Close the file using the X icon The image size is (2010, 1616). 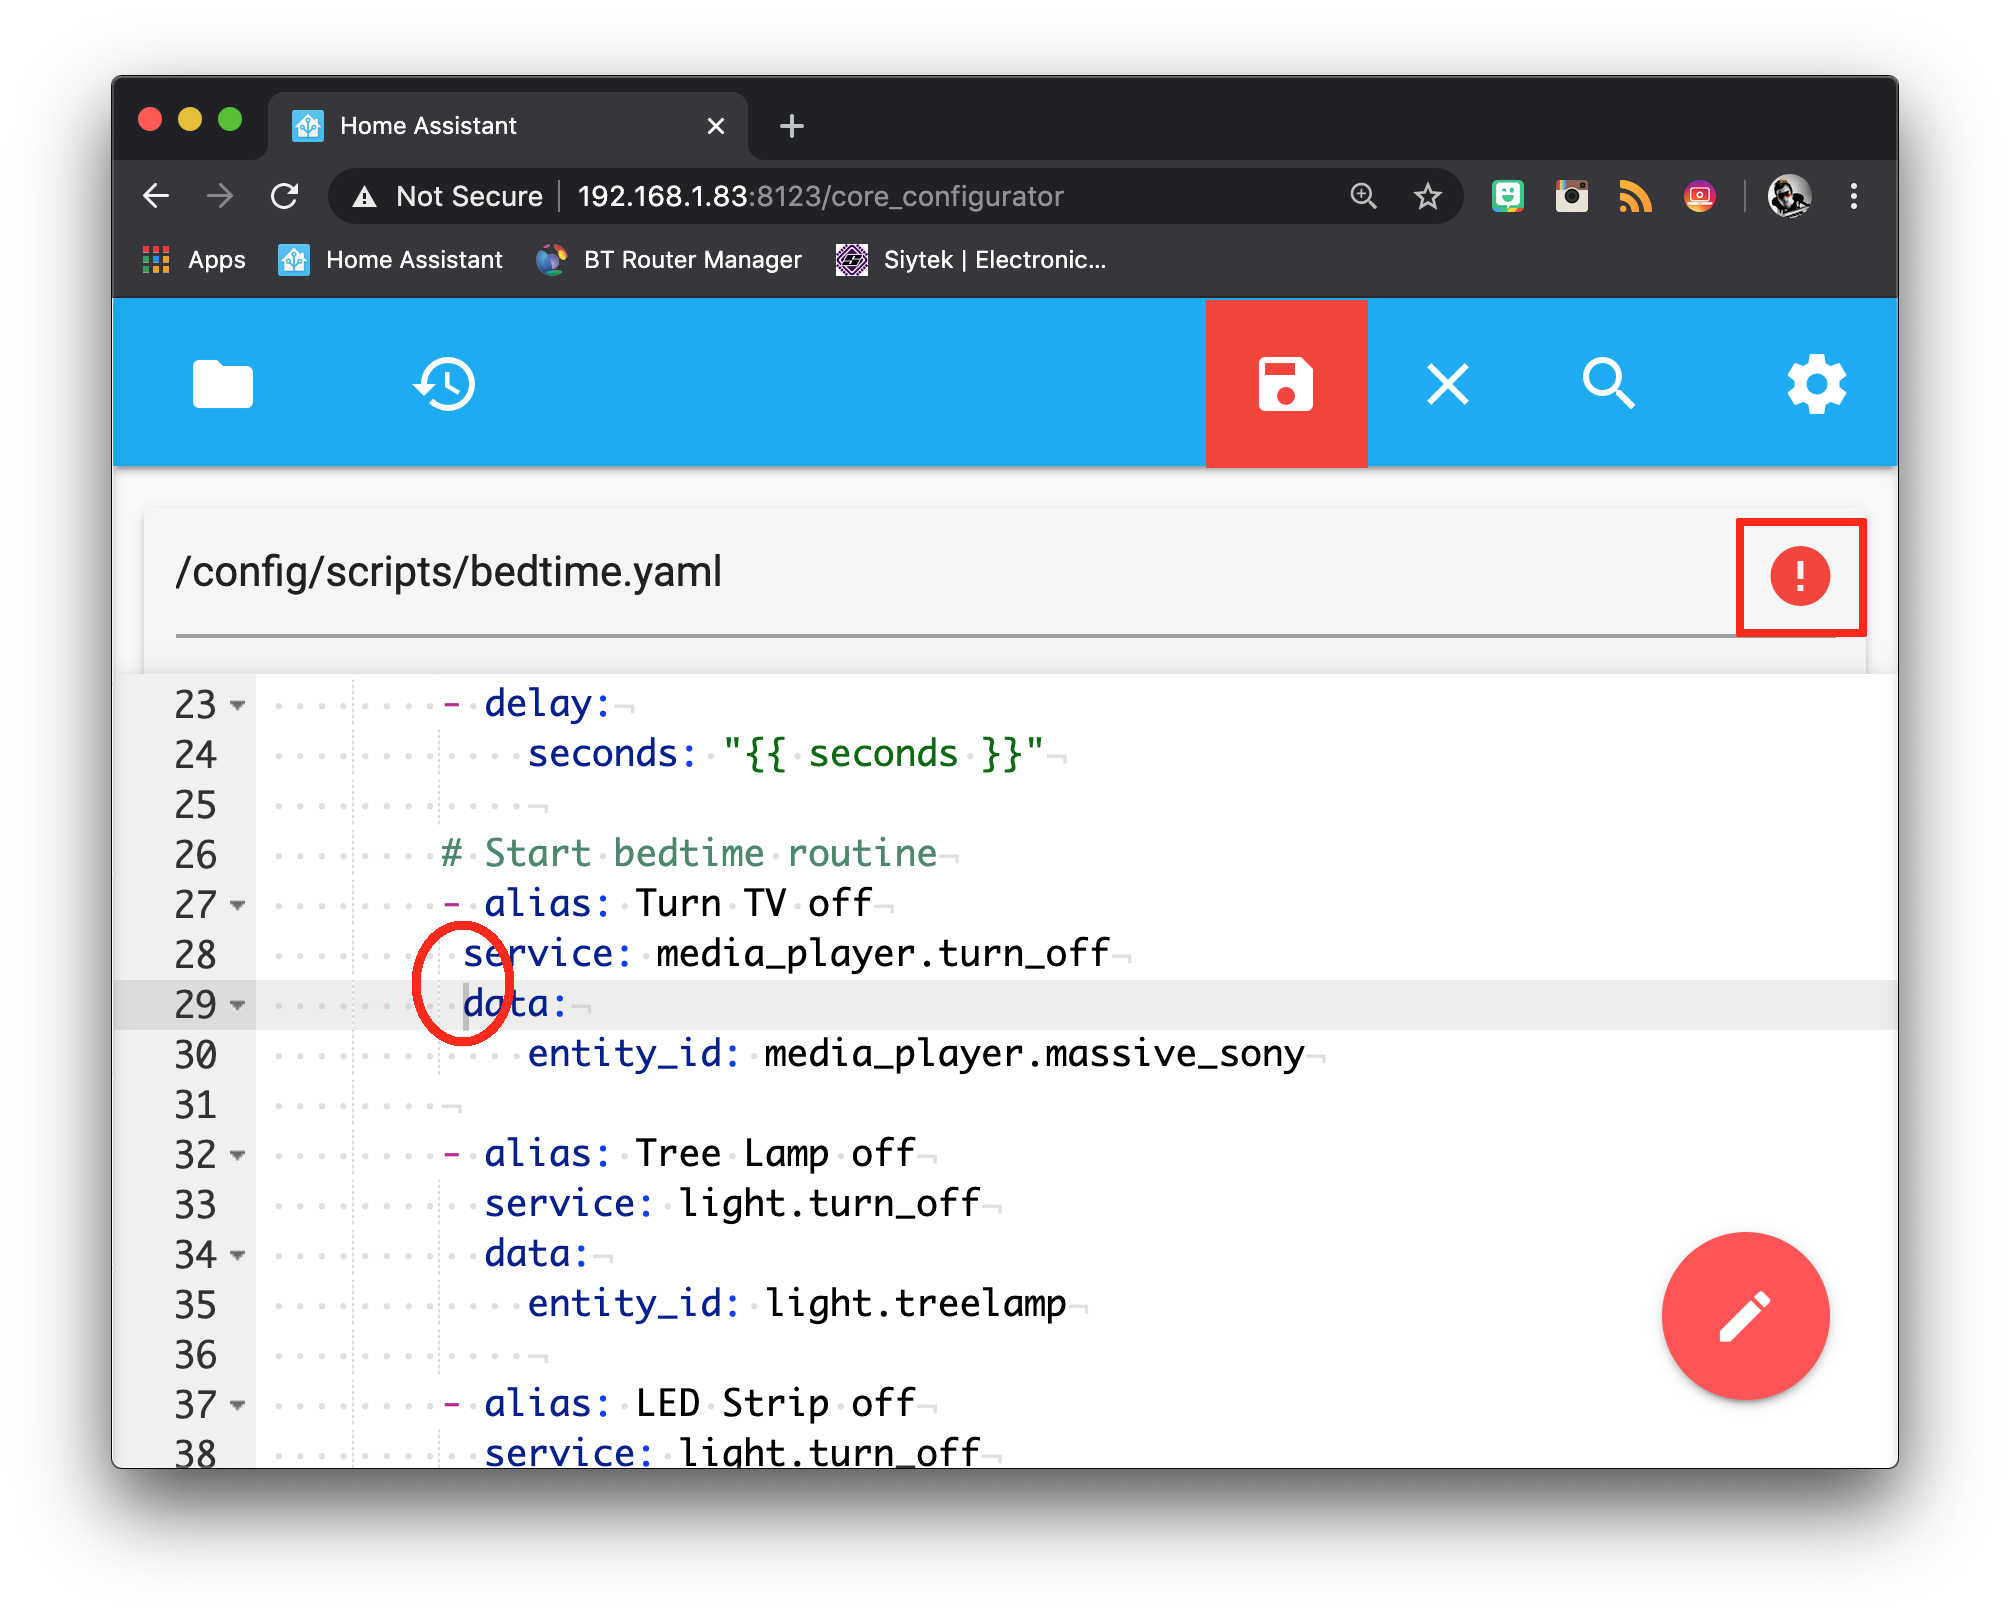coord(1447,384)
